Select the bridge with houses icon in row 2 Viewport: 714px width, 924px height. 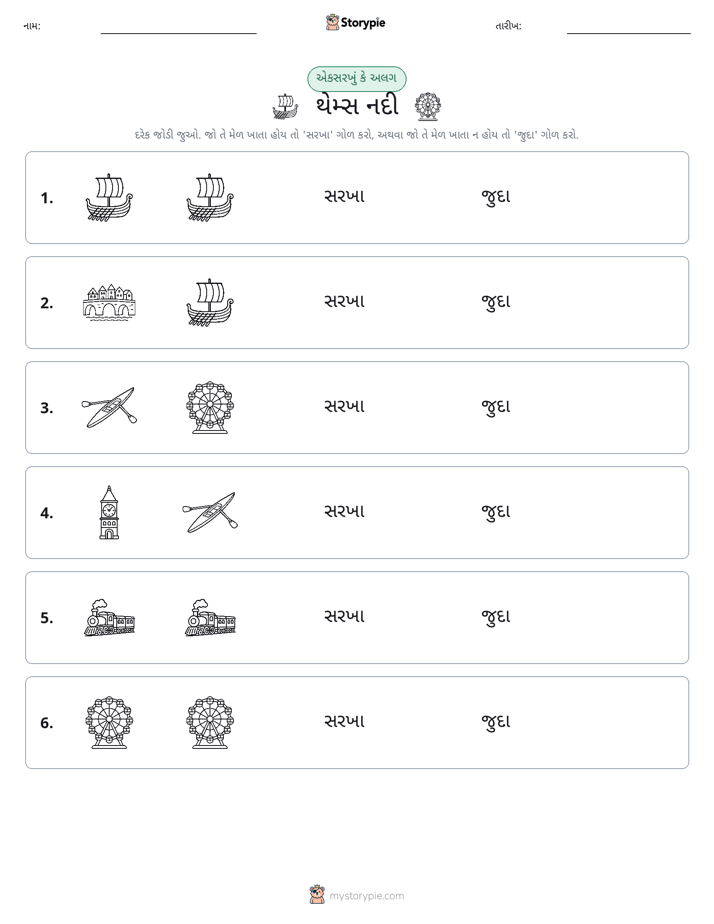point(109,302)
